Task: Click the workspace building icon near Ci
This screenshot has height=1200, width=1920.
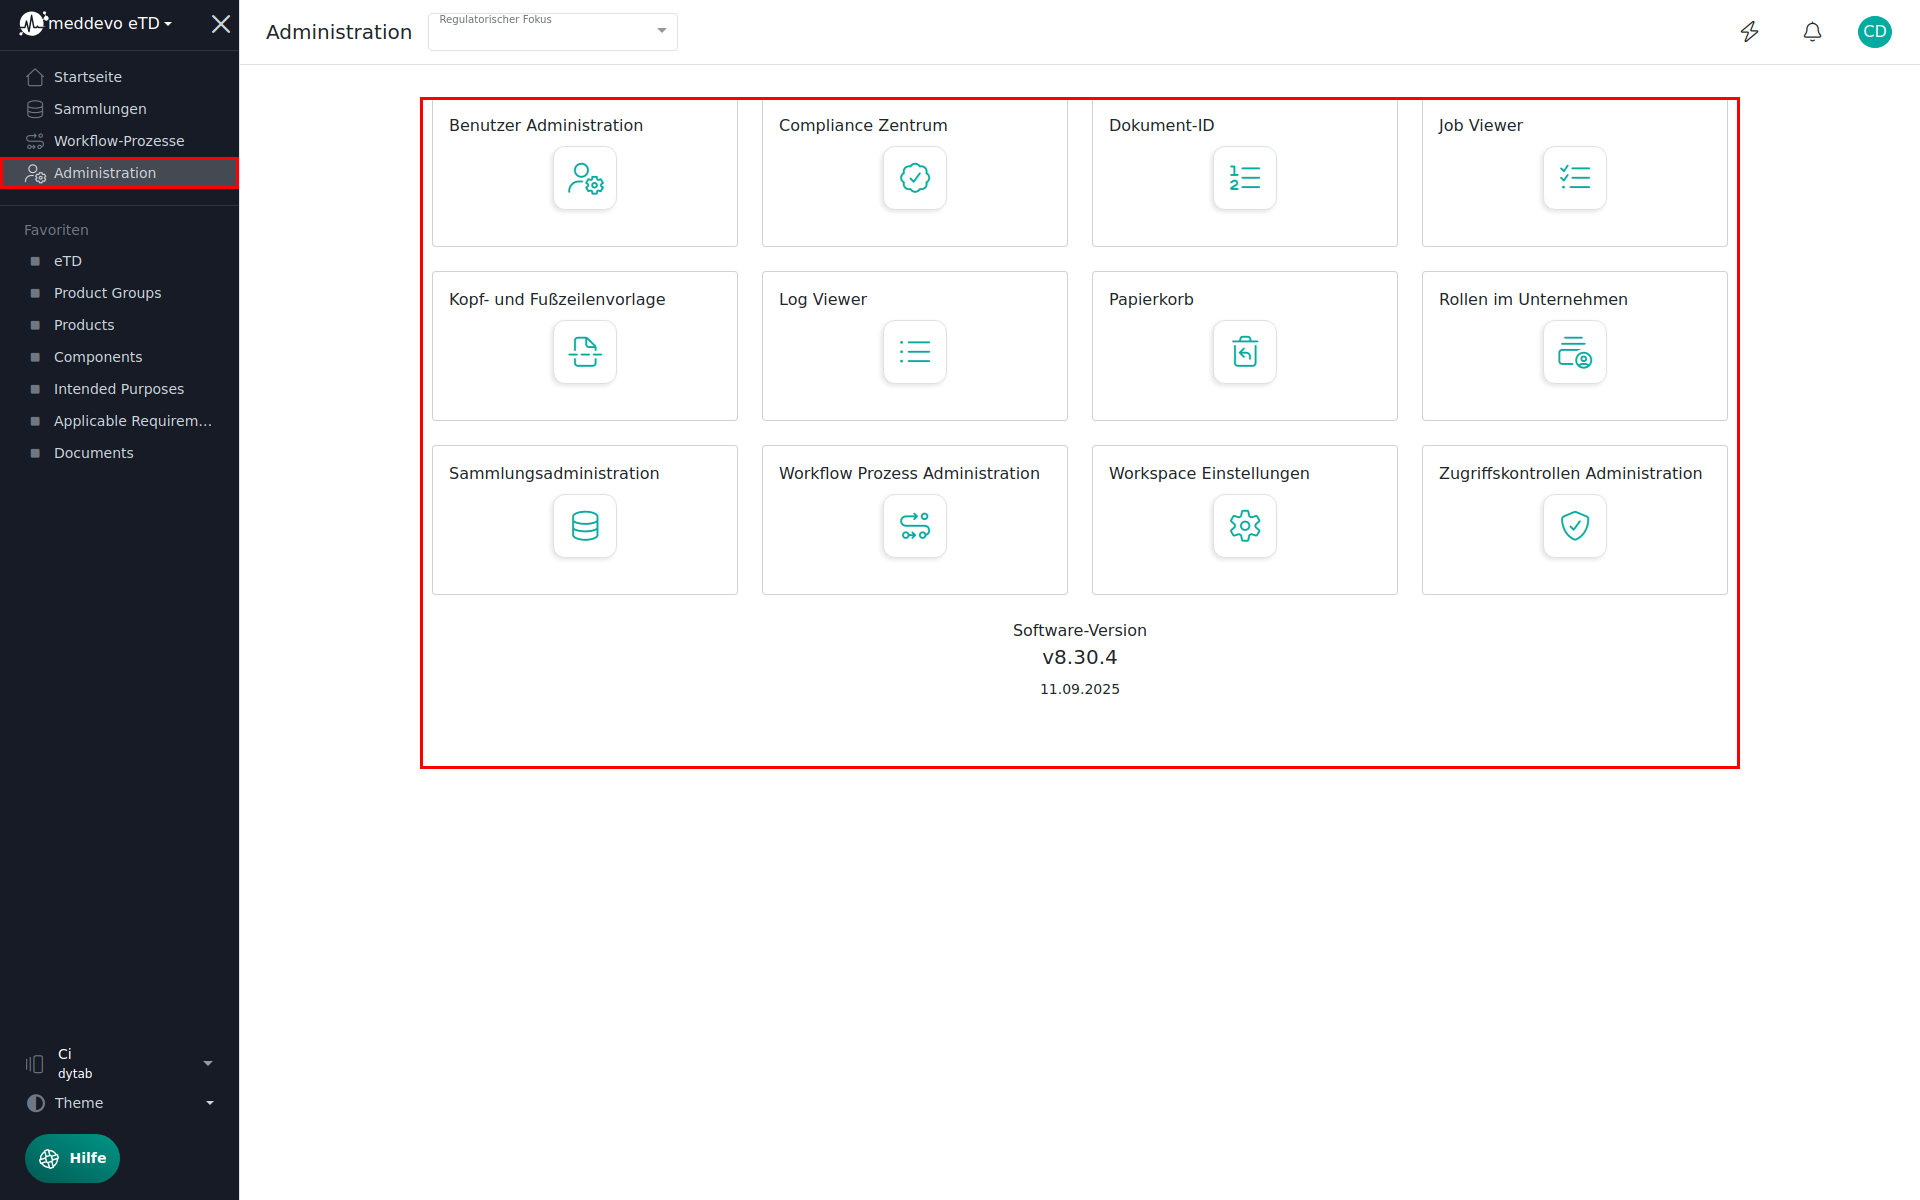Action: [35, 1064]
